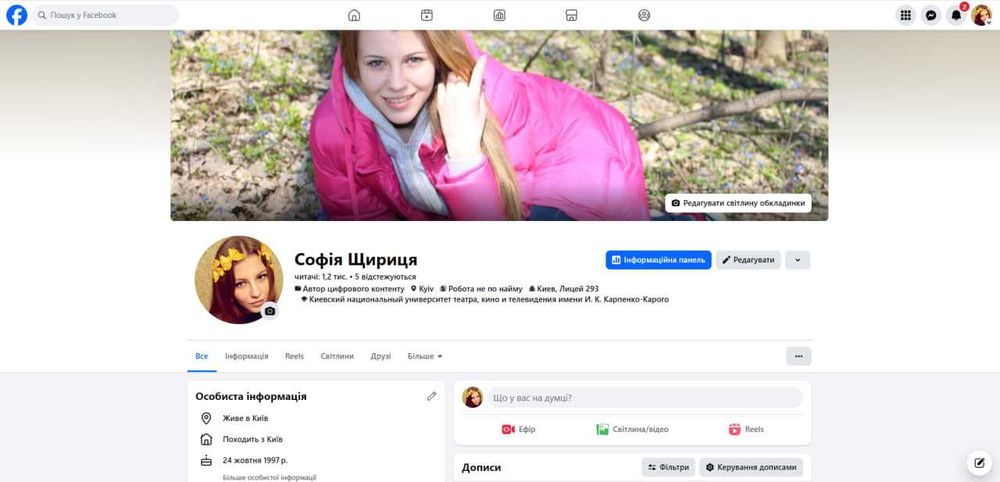Click the Kyiv location text in profile header

426,289
